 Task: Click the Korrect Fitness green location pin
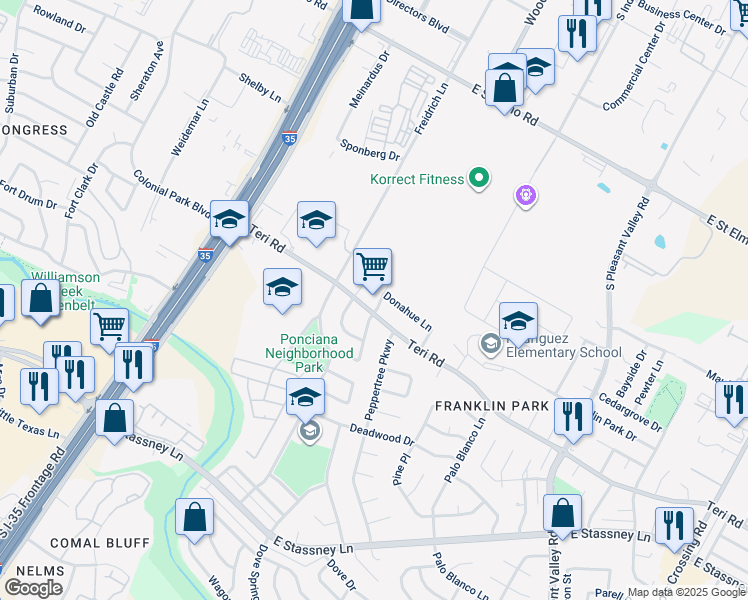[x=478, y=178]
